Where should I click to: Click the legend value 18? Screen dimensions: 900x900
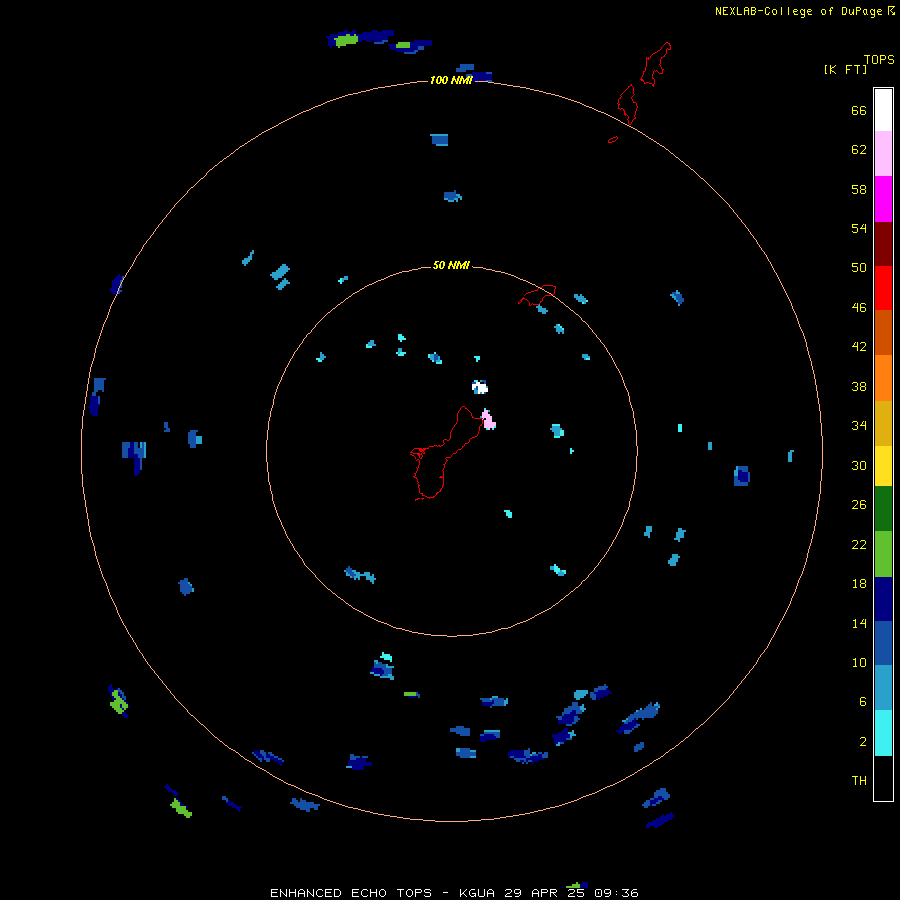[x=859, y=584]
